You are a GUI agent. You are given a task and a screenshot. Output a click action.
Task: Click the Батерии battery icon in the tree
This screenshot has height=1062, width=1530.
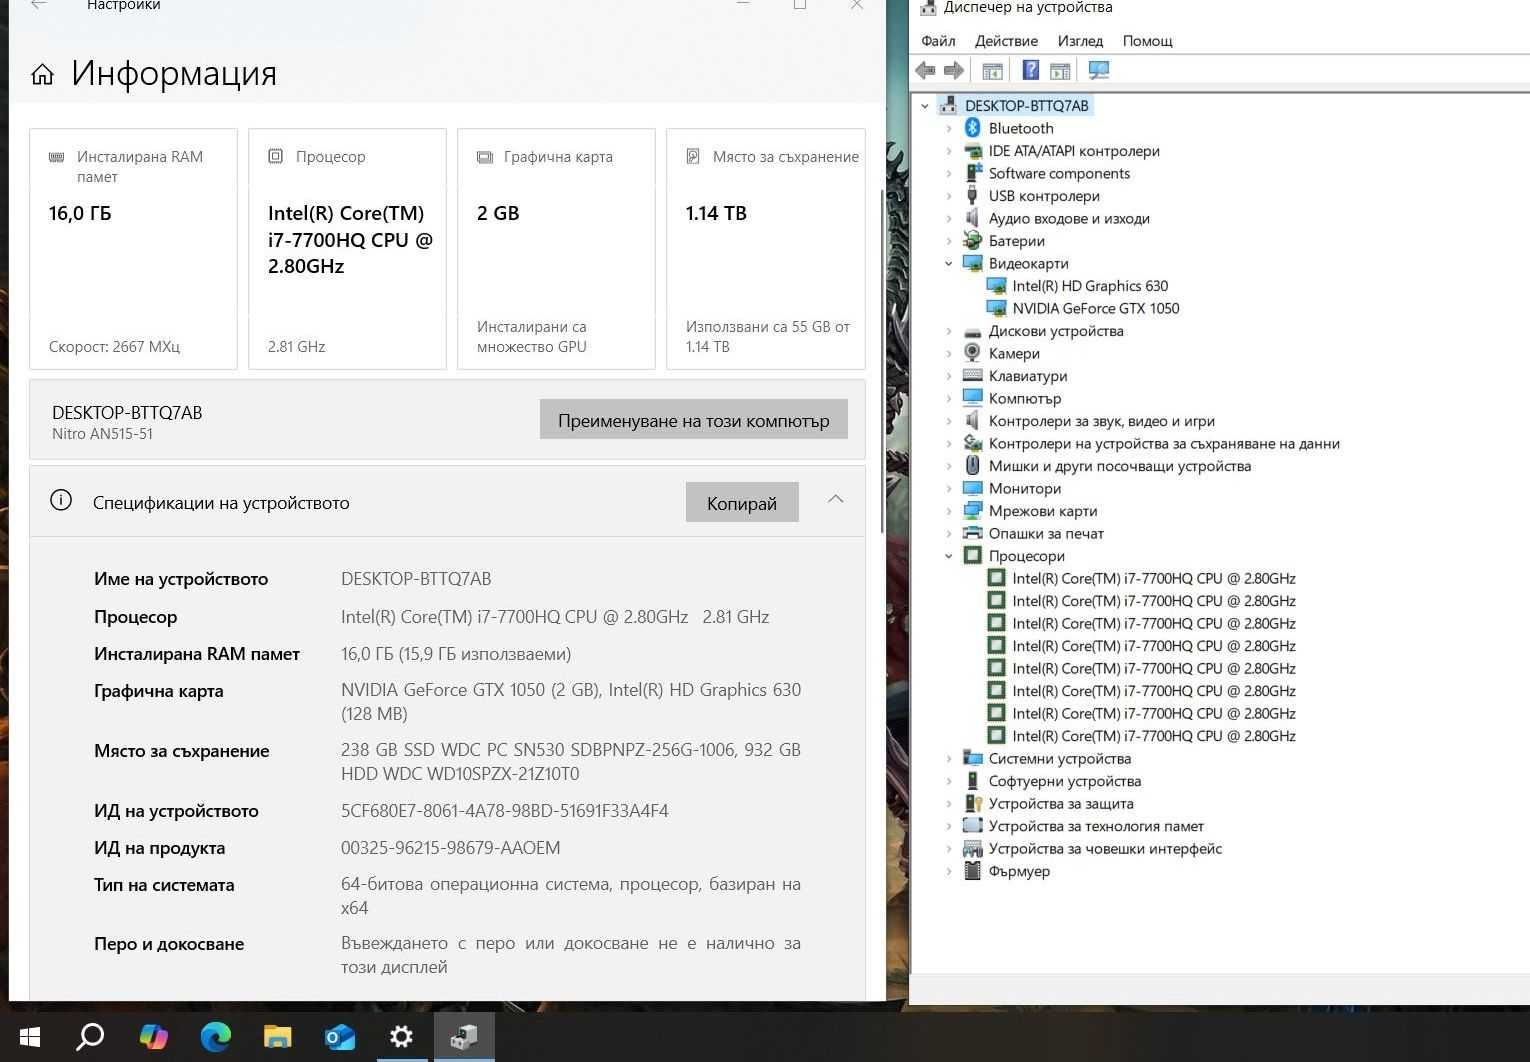(972, 241)
